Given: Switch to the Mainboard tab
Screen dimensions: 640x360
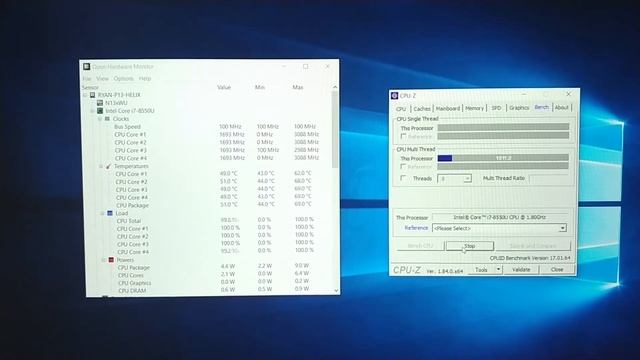Looking at the screenshot, I should pyautogui.click(x=448, y=108).
